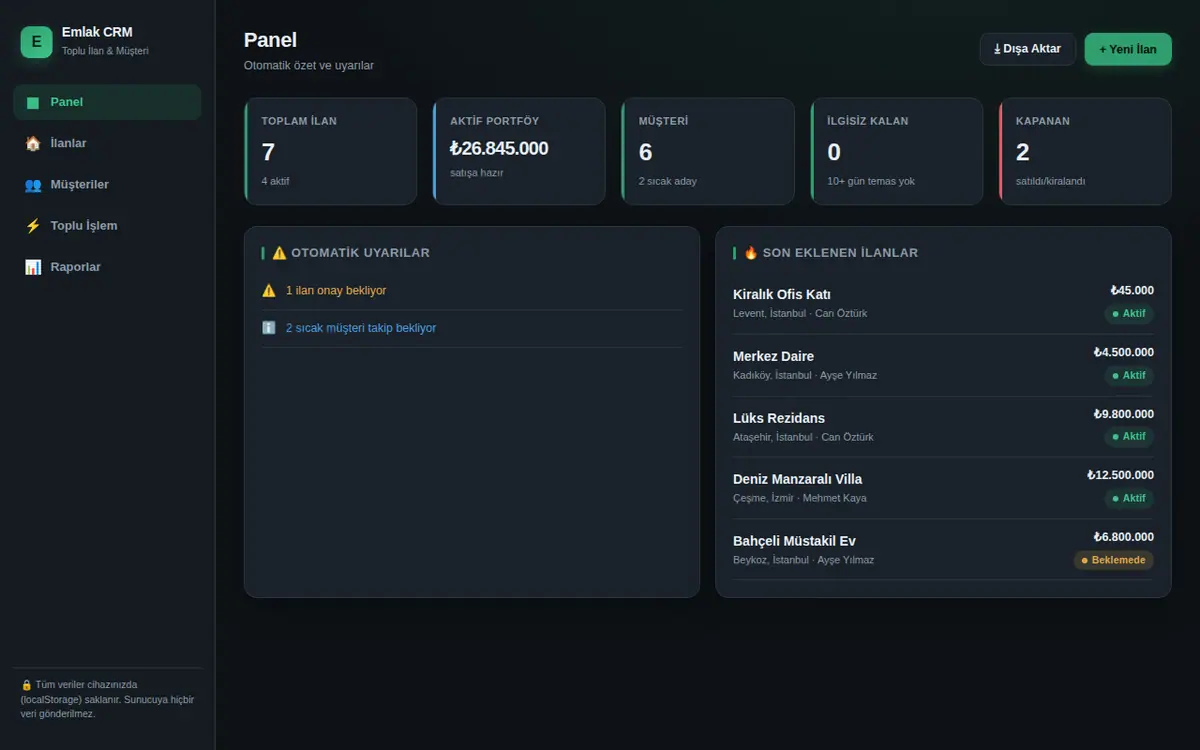Screen dimensions: 1200x750
Task: Click the ₺4.500.000 price of Merkez Daire
Action: (x=1124, y=352)
